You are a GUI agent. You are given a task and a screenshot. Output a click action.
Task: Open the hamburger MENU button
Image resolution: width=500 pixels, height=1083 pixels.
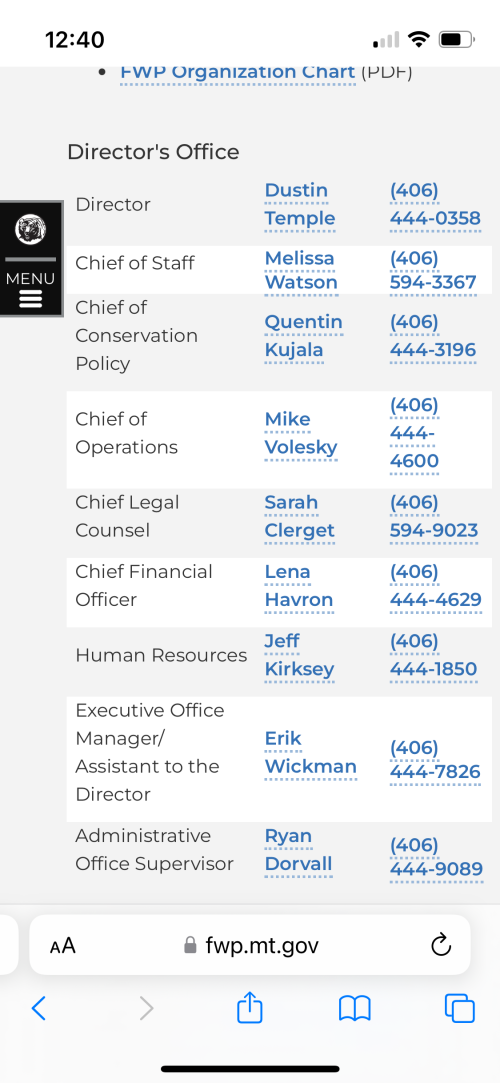tap(30, 289)
